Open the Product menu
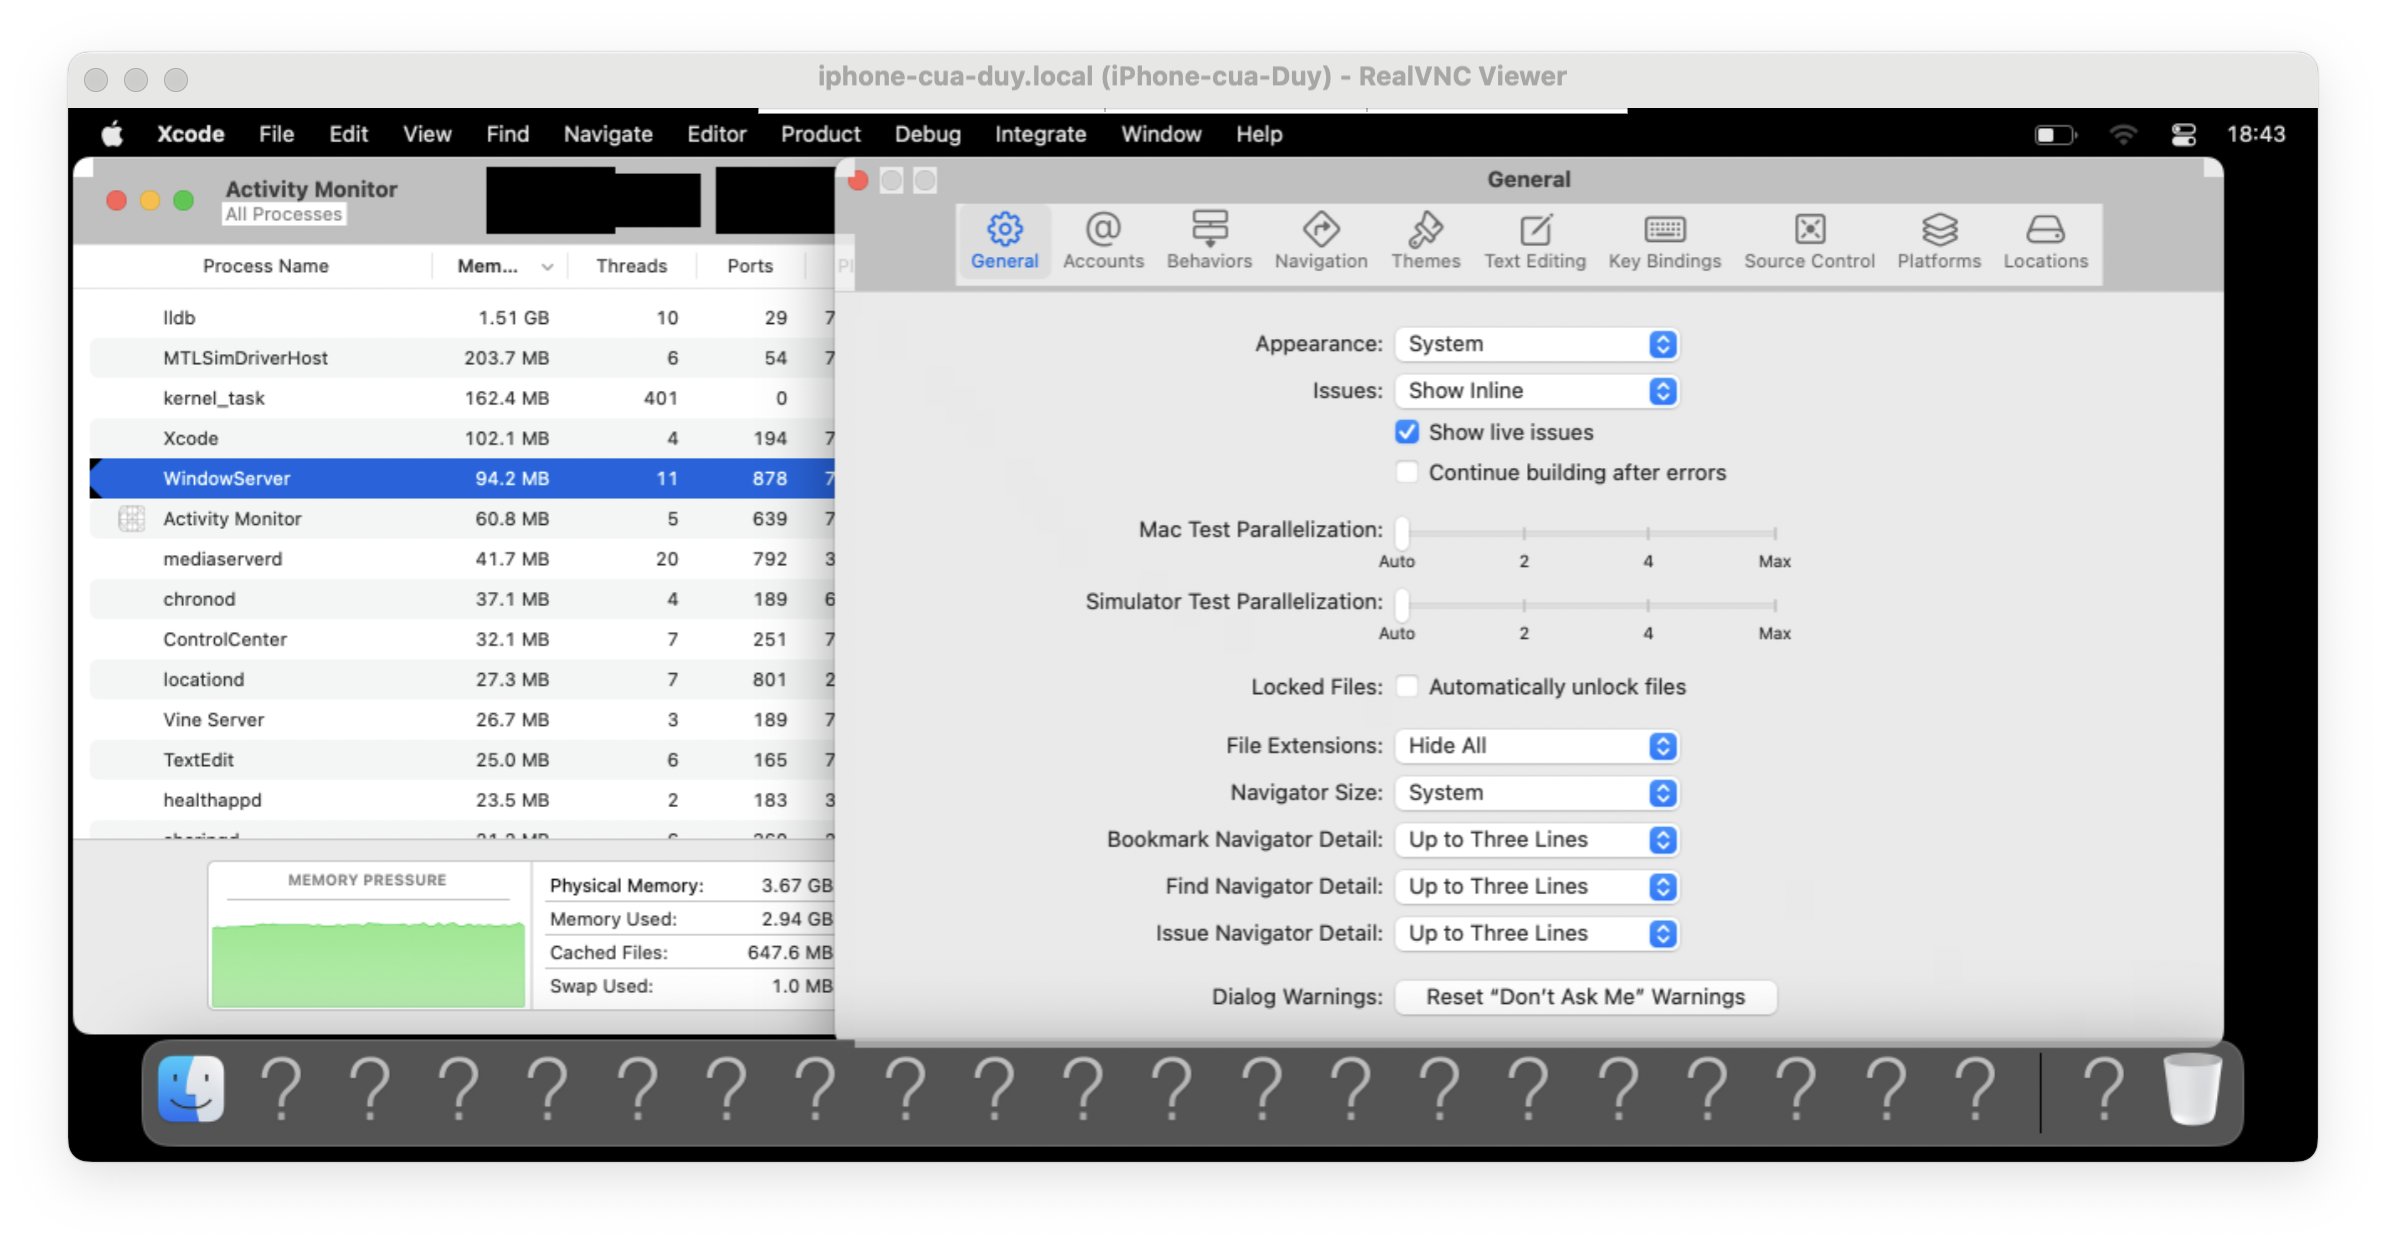The width and height of the screenshot is (2386, 1246). click(x=819, y=134)
